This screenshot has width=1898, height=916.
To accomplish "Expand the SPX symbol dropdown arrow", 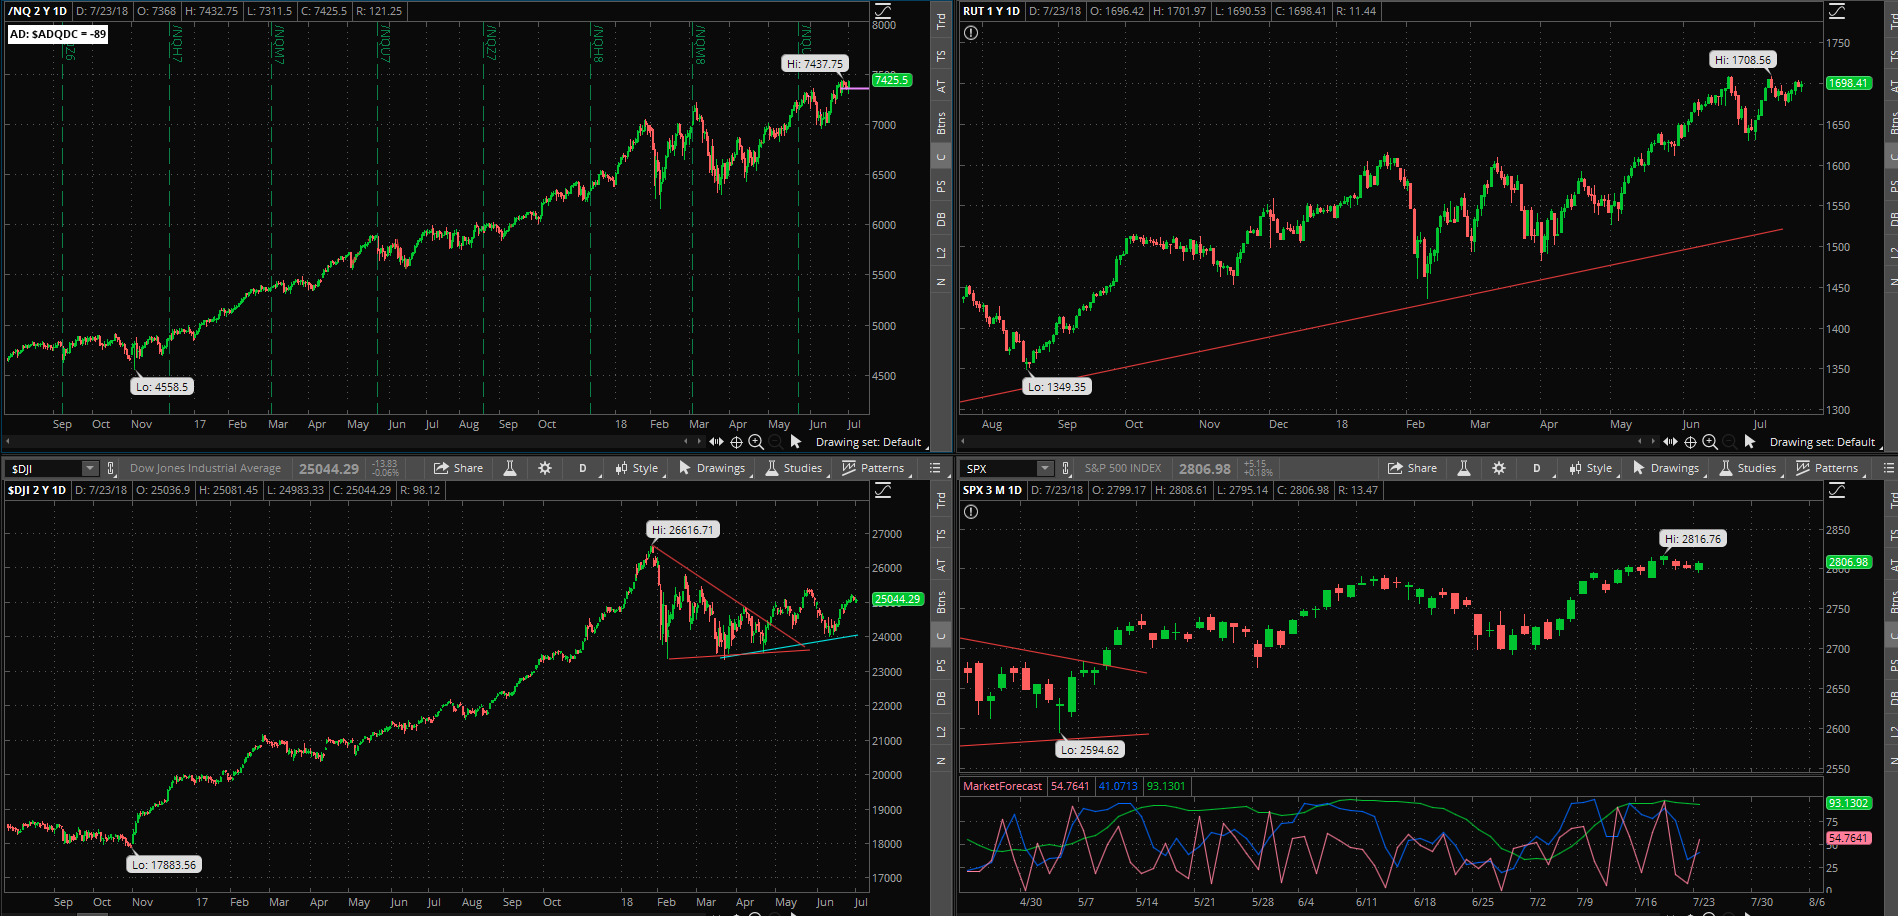I will pos(1045,468).
